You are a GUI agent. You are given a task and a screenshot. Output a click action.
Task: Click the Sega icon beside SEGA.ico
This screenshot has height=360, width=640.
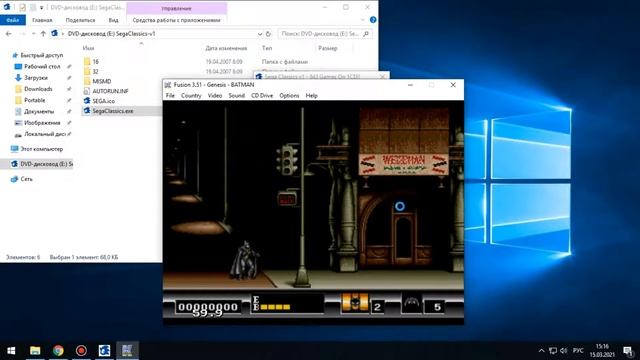[87, 101]
